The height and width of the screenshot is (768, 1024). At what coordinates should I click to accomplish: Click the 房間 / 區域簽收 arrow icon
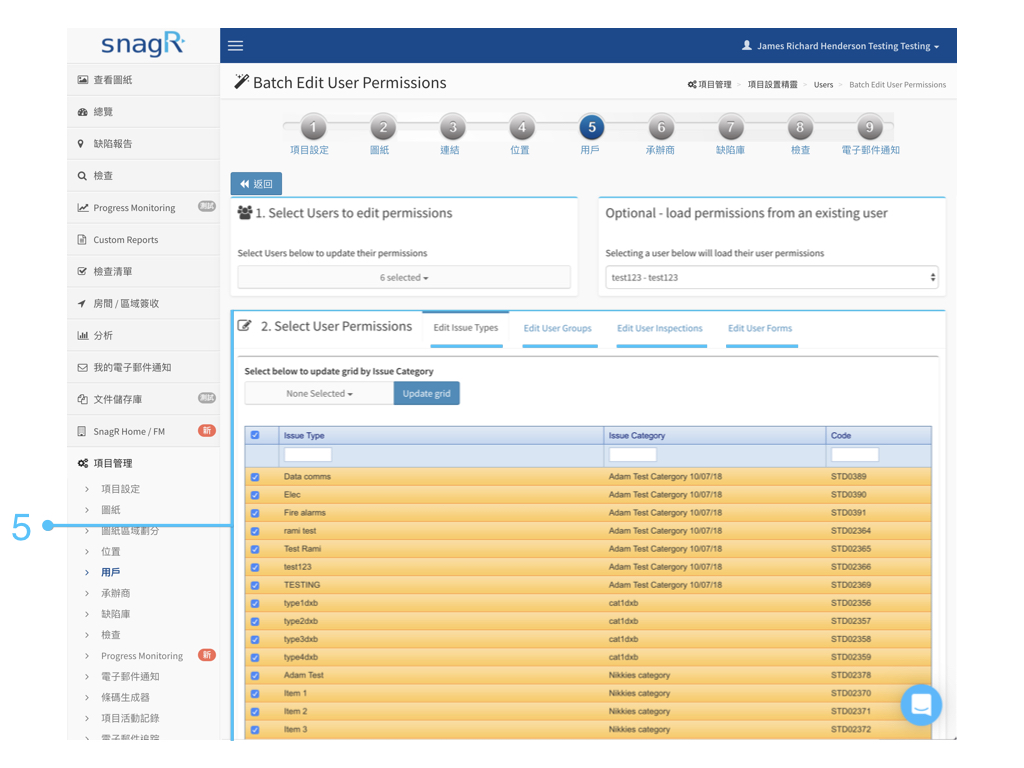pyautogui.click(x=82, y=303)
